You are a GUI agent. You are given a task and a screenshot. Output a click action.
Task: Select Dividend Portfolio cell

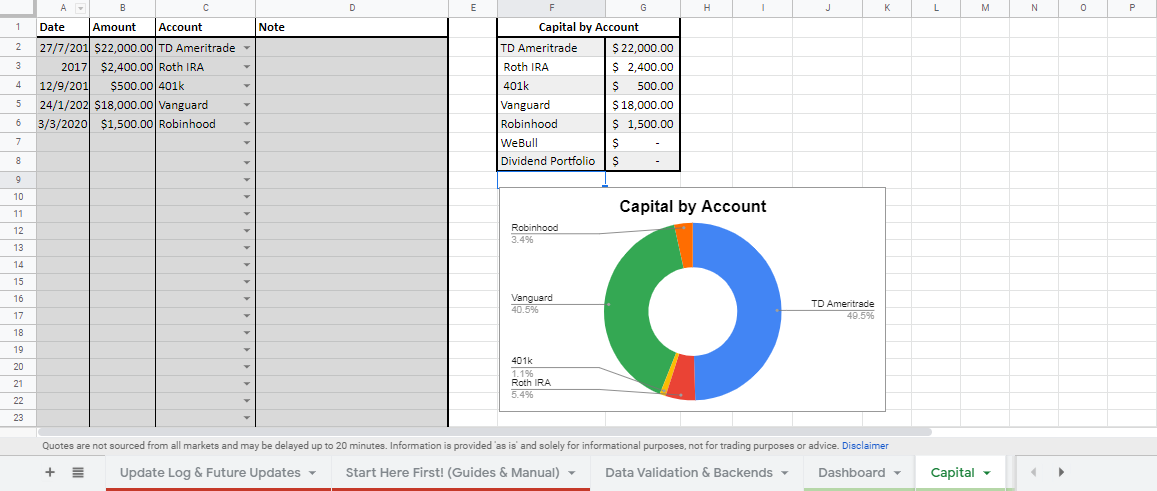[552, 162]
